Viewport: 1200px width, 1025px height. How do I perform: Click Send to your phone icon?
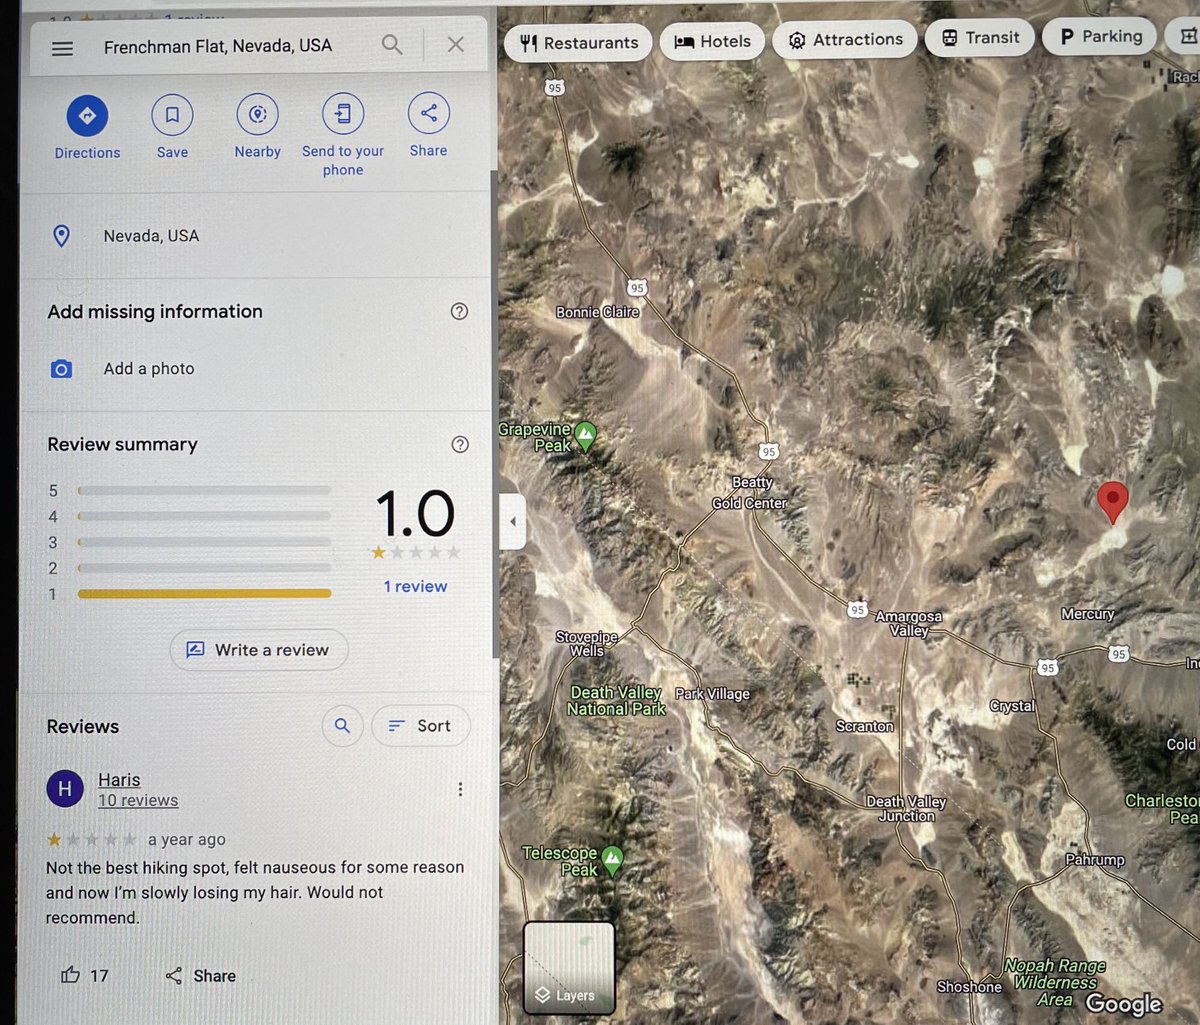(343, 114)
